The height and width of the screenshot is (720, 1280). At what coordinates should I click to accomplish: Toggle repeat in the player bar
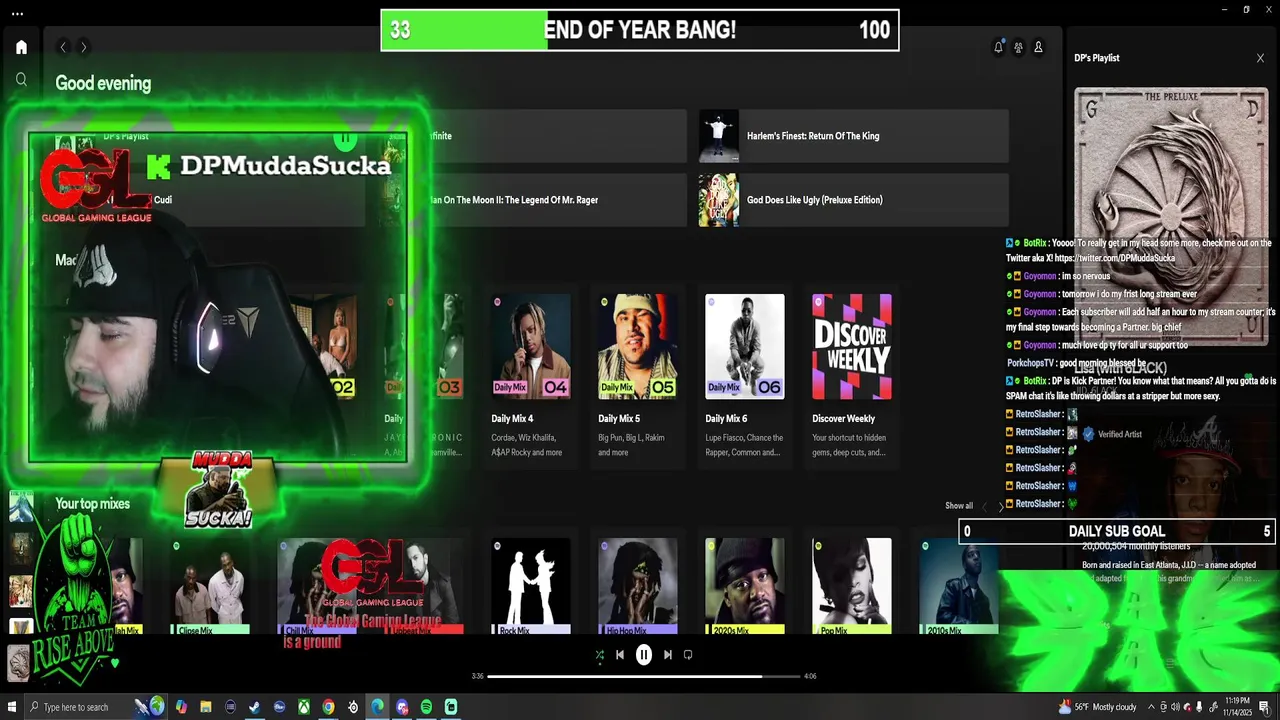click(x=688, y=655)
